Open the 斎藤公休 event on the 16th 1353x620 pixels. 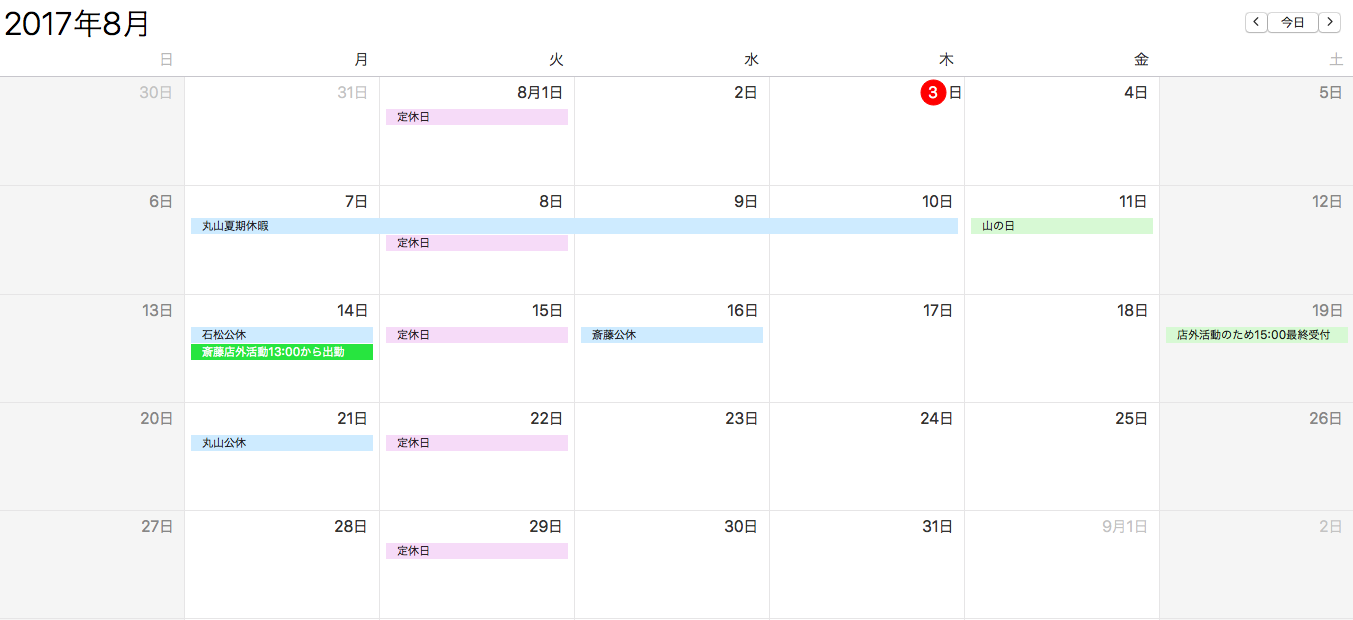[x=672, y=335]
